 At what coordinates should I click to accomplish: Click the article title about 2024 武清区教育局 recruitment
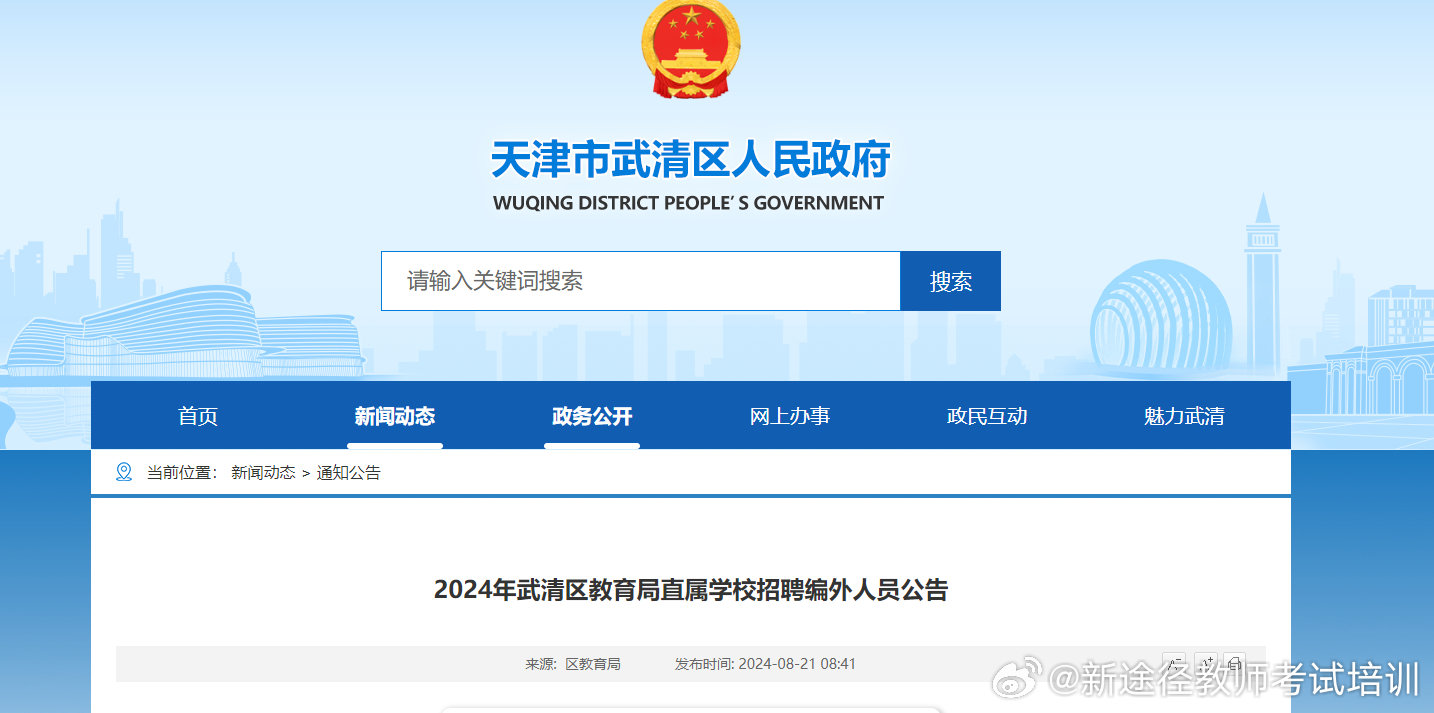click(x=690, y=589)
